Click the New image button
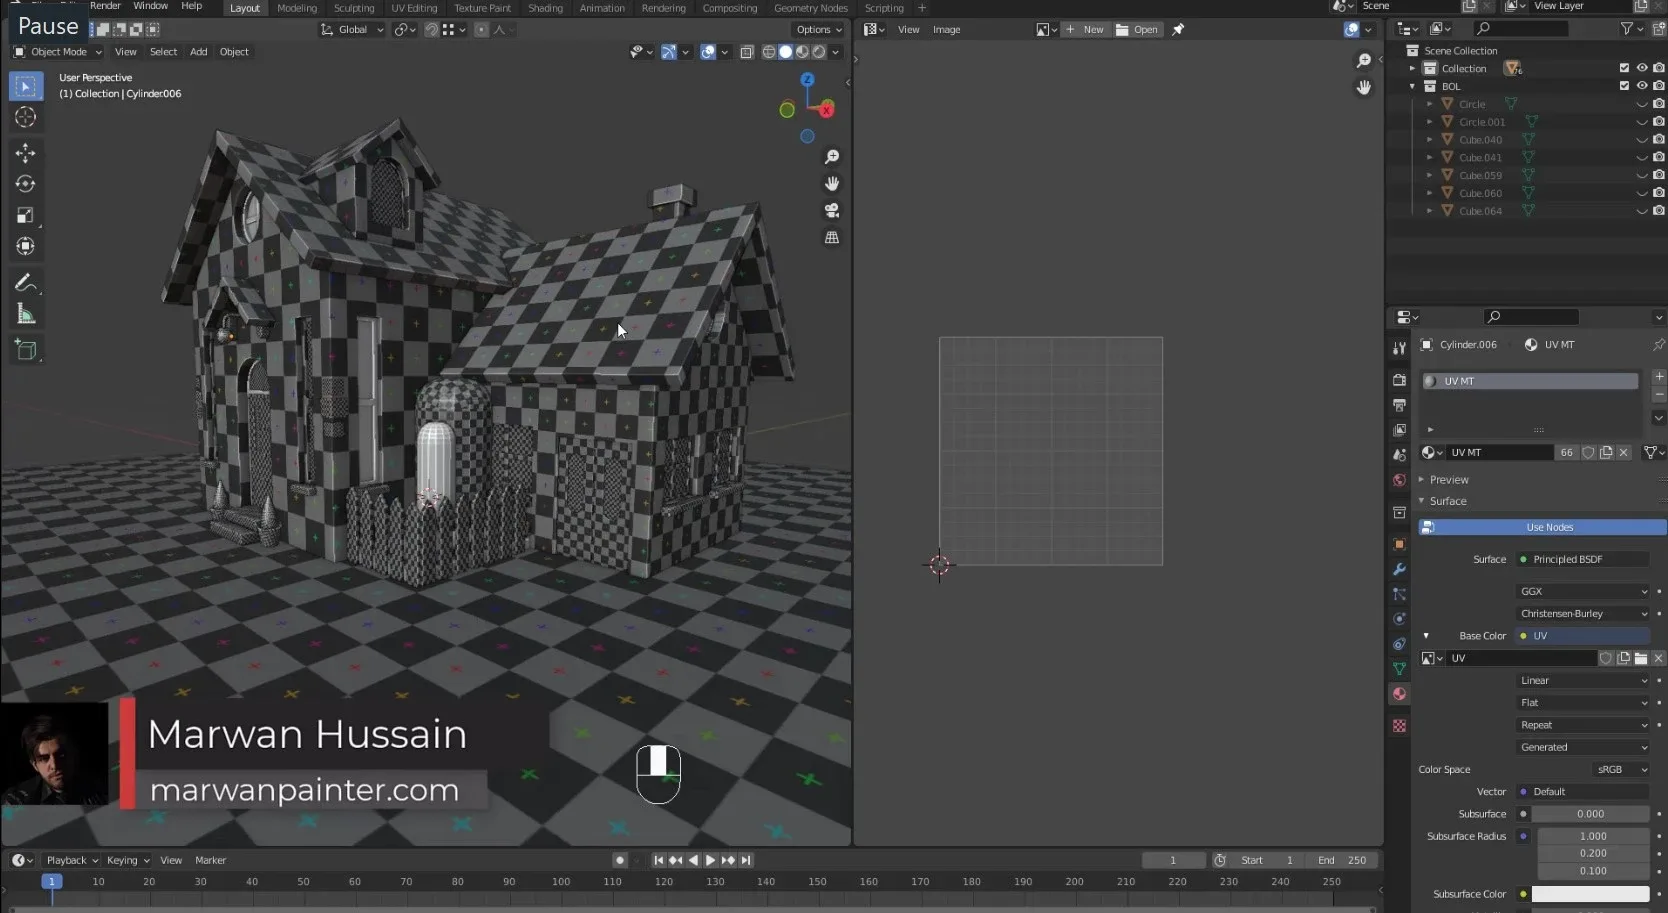The image size is (1668, 913). (1085, 30)
